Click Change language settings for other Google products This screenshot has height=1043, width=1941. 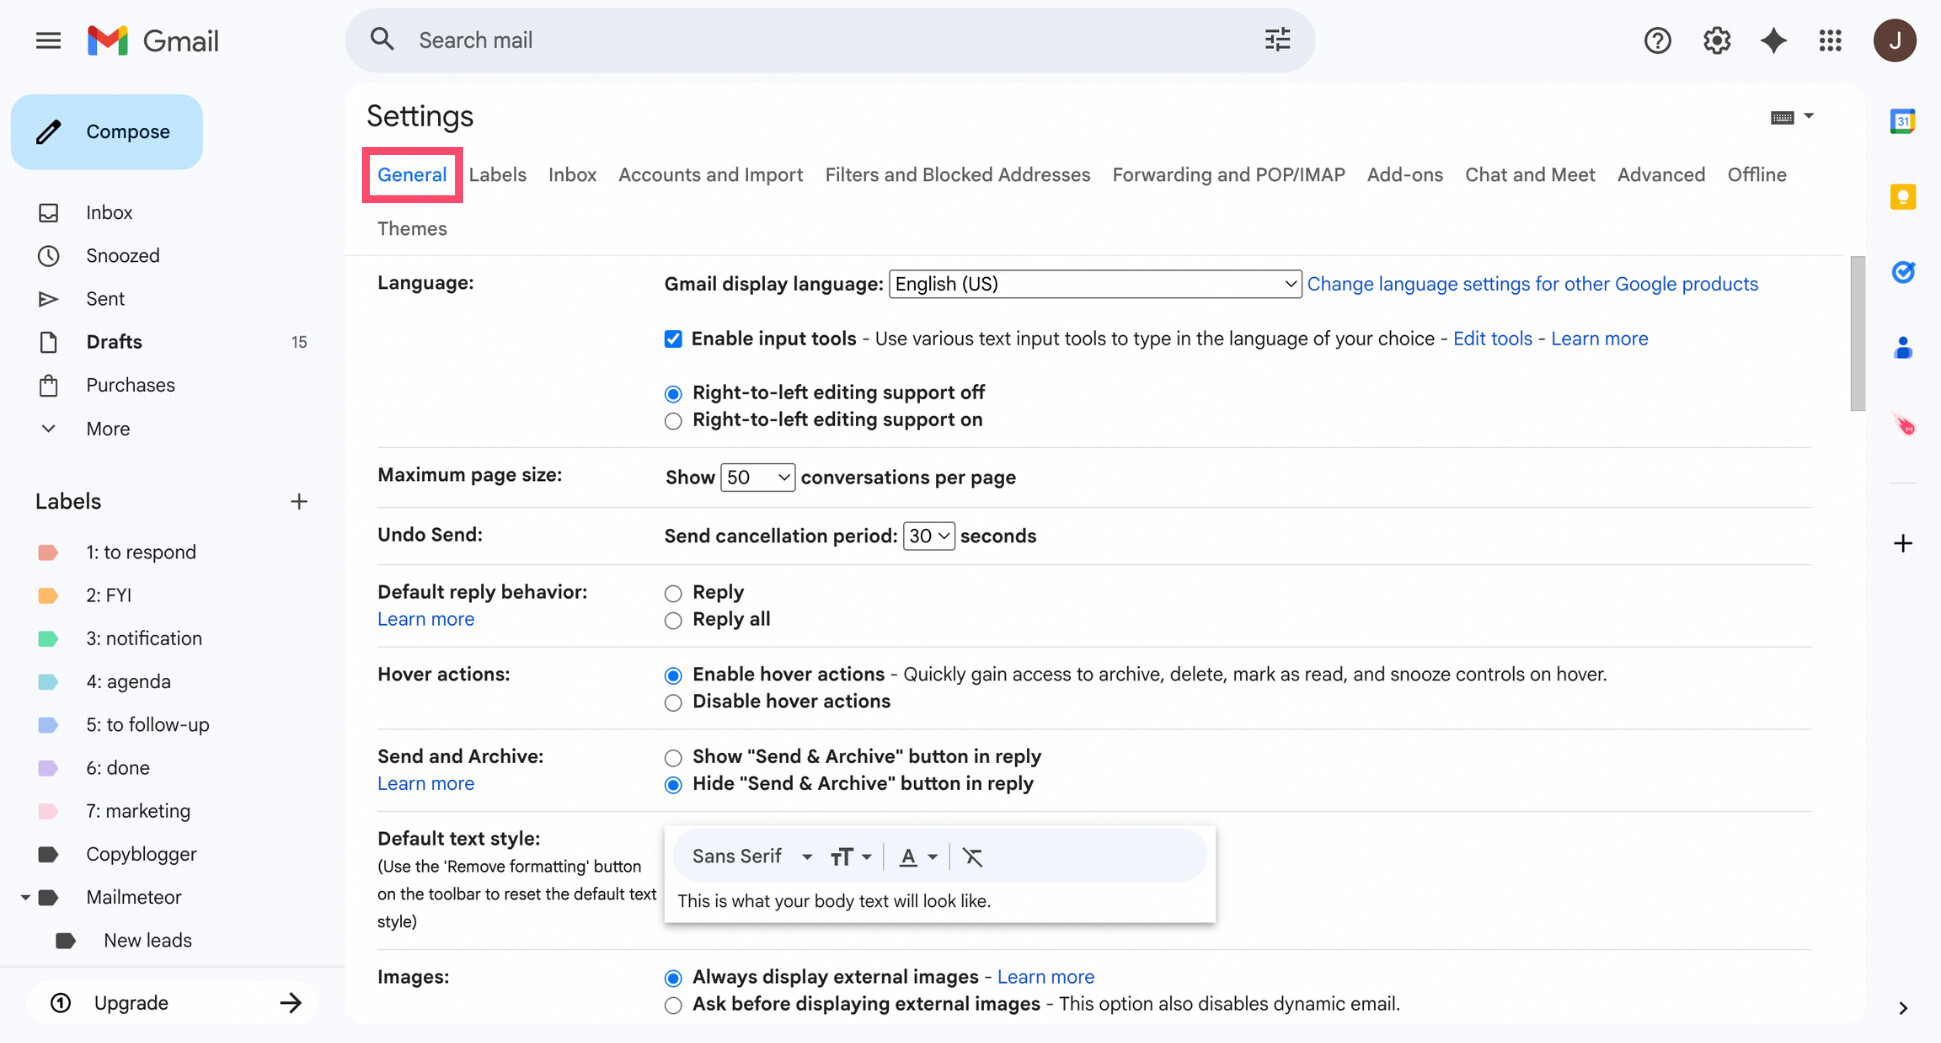[x=1532, y=283]
